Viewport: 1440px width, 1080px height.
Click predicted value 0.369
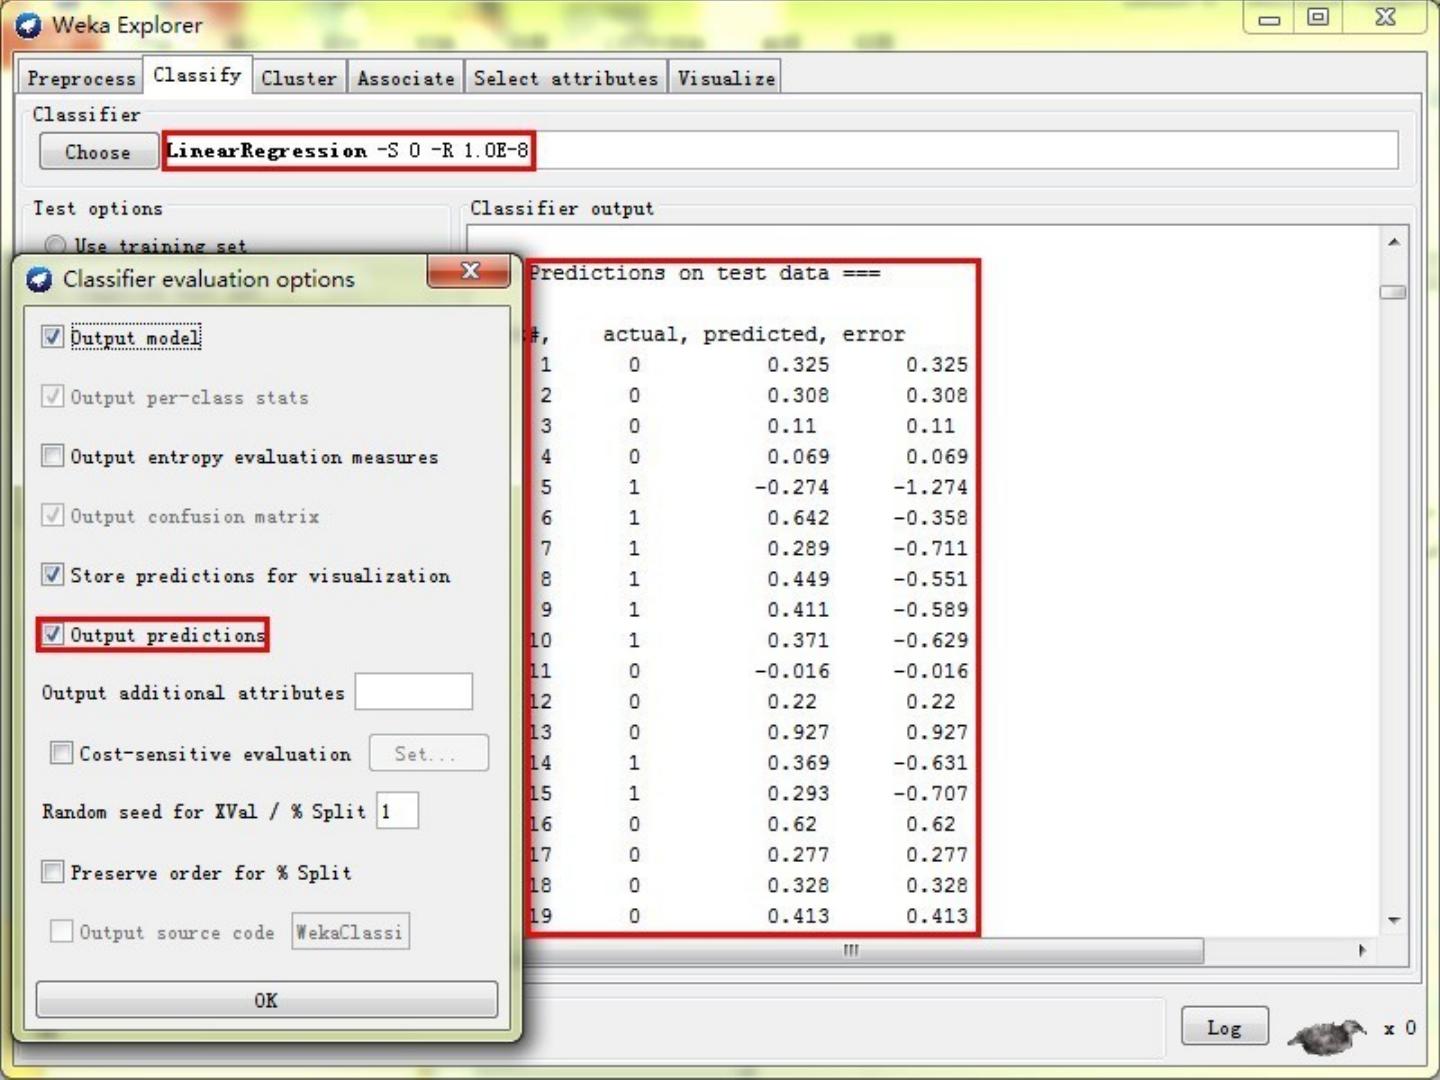pyautogui.click(x=798, y=762)
